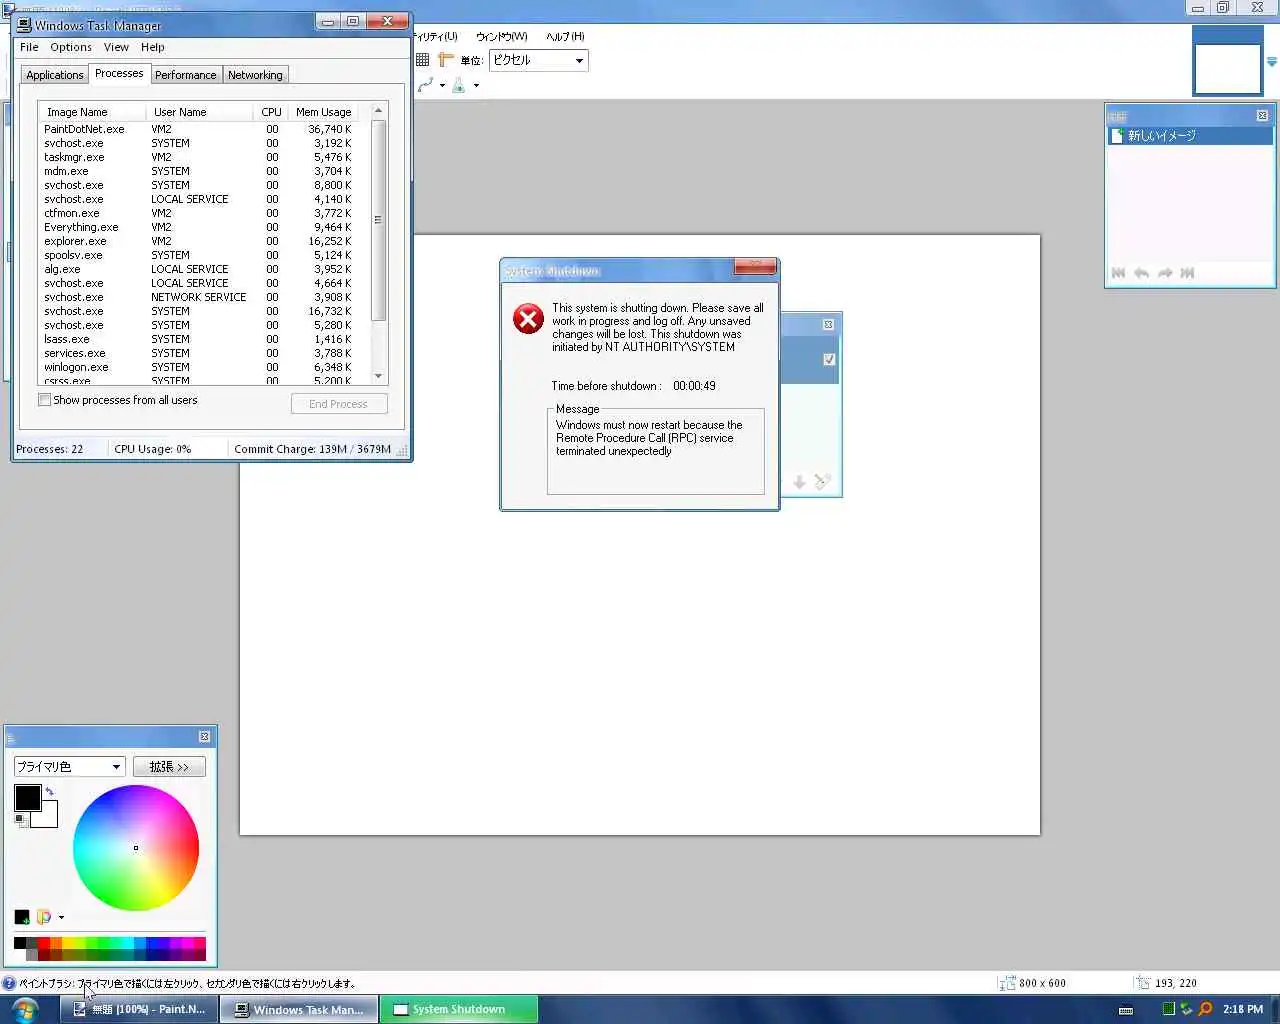The width and height of the screenshot is (1280, 1024).
Task: Open the Options menu in Task Manager
Action: 71,47
